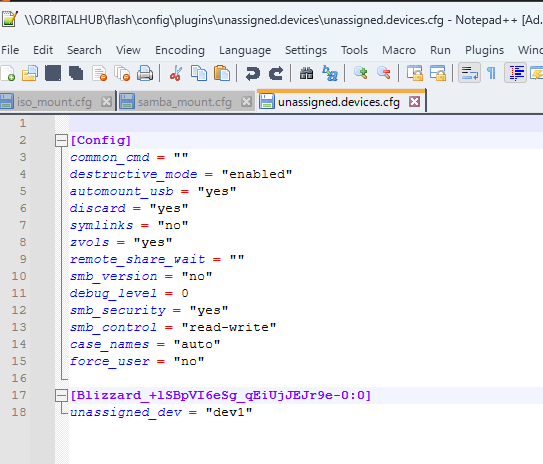Viewport: 543px width, 464px height.
Task: Open the Macro menu
Action: tap(399, 50)
